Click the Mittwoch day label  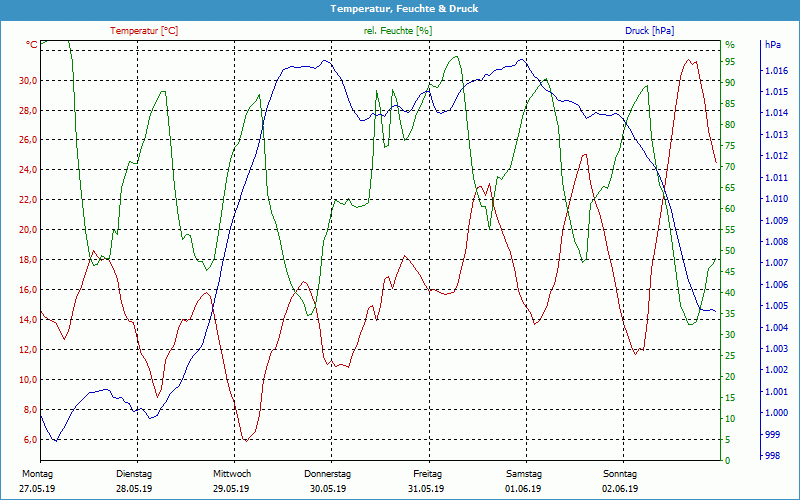click(232, 474)
